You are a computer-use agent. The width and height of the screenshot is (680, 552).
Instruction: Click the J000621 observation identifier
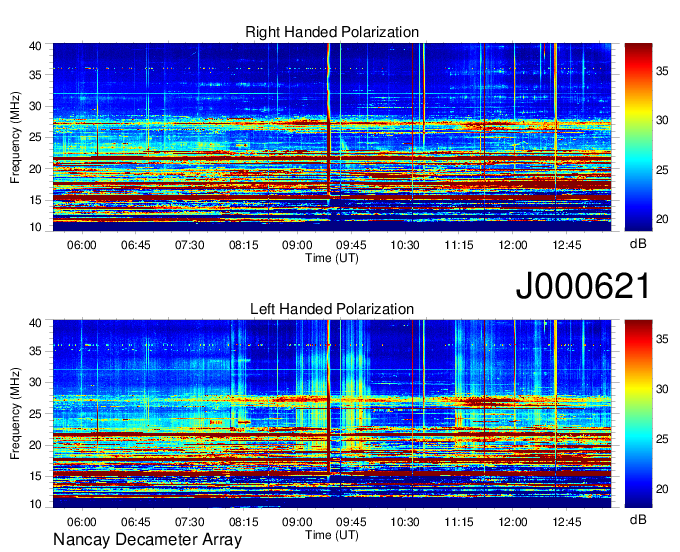[x=583, y=286]
